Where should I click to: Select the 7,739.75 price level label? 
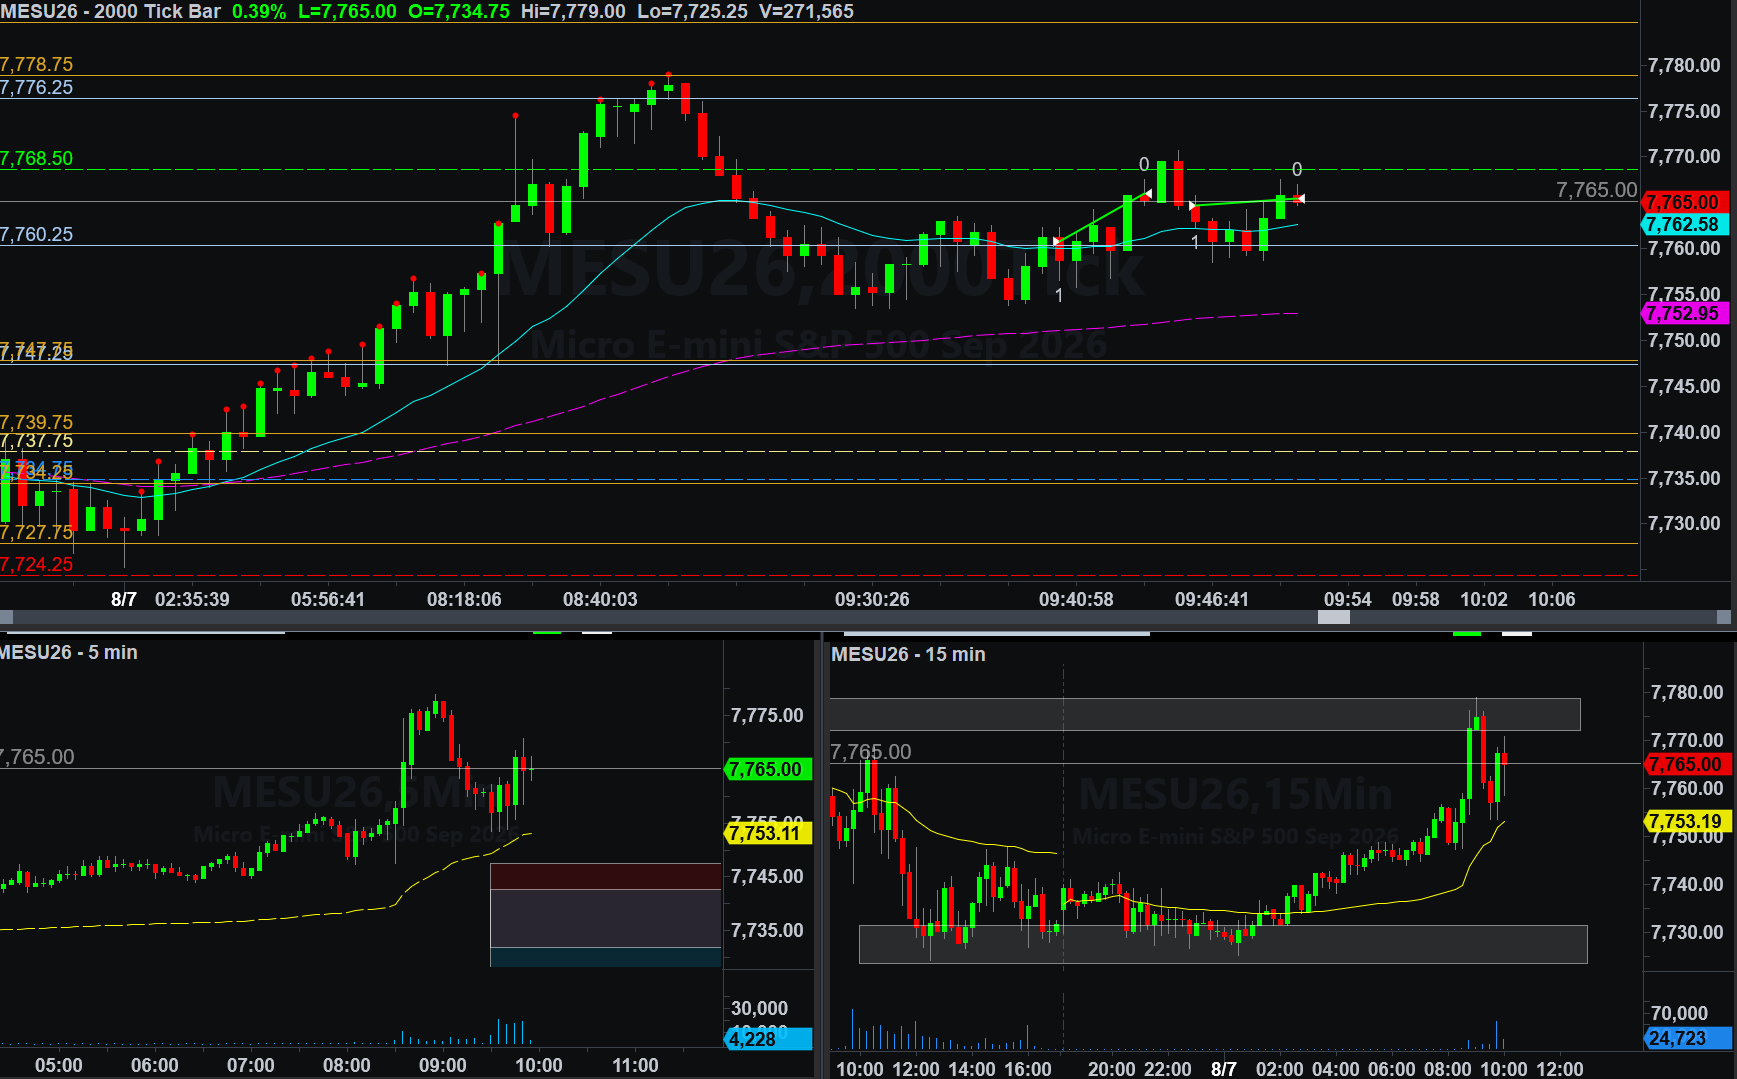click(37, 422)
